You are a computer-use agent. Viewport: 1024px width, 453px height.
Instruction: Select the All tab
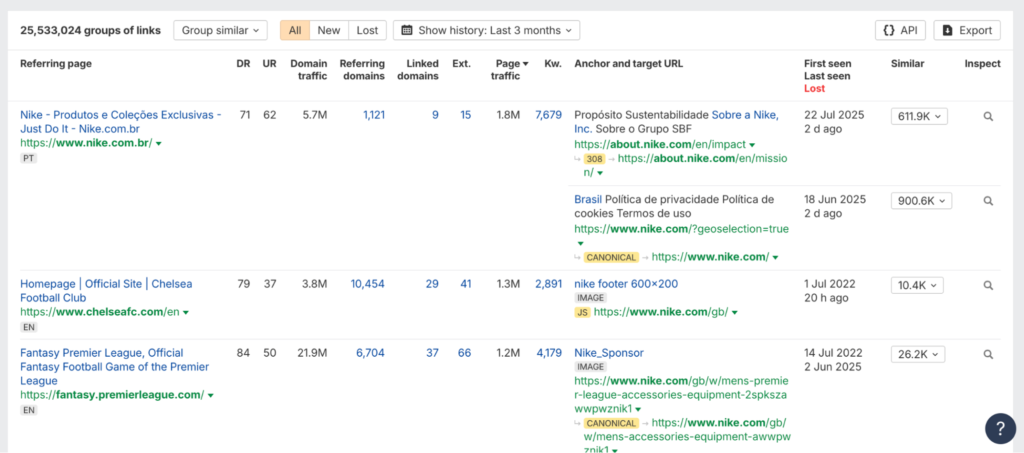(x=295, y=30)
